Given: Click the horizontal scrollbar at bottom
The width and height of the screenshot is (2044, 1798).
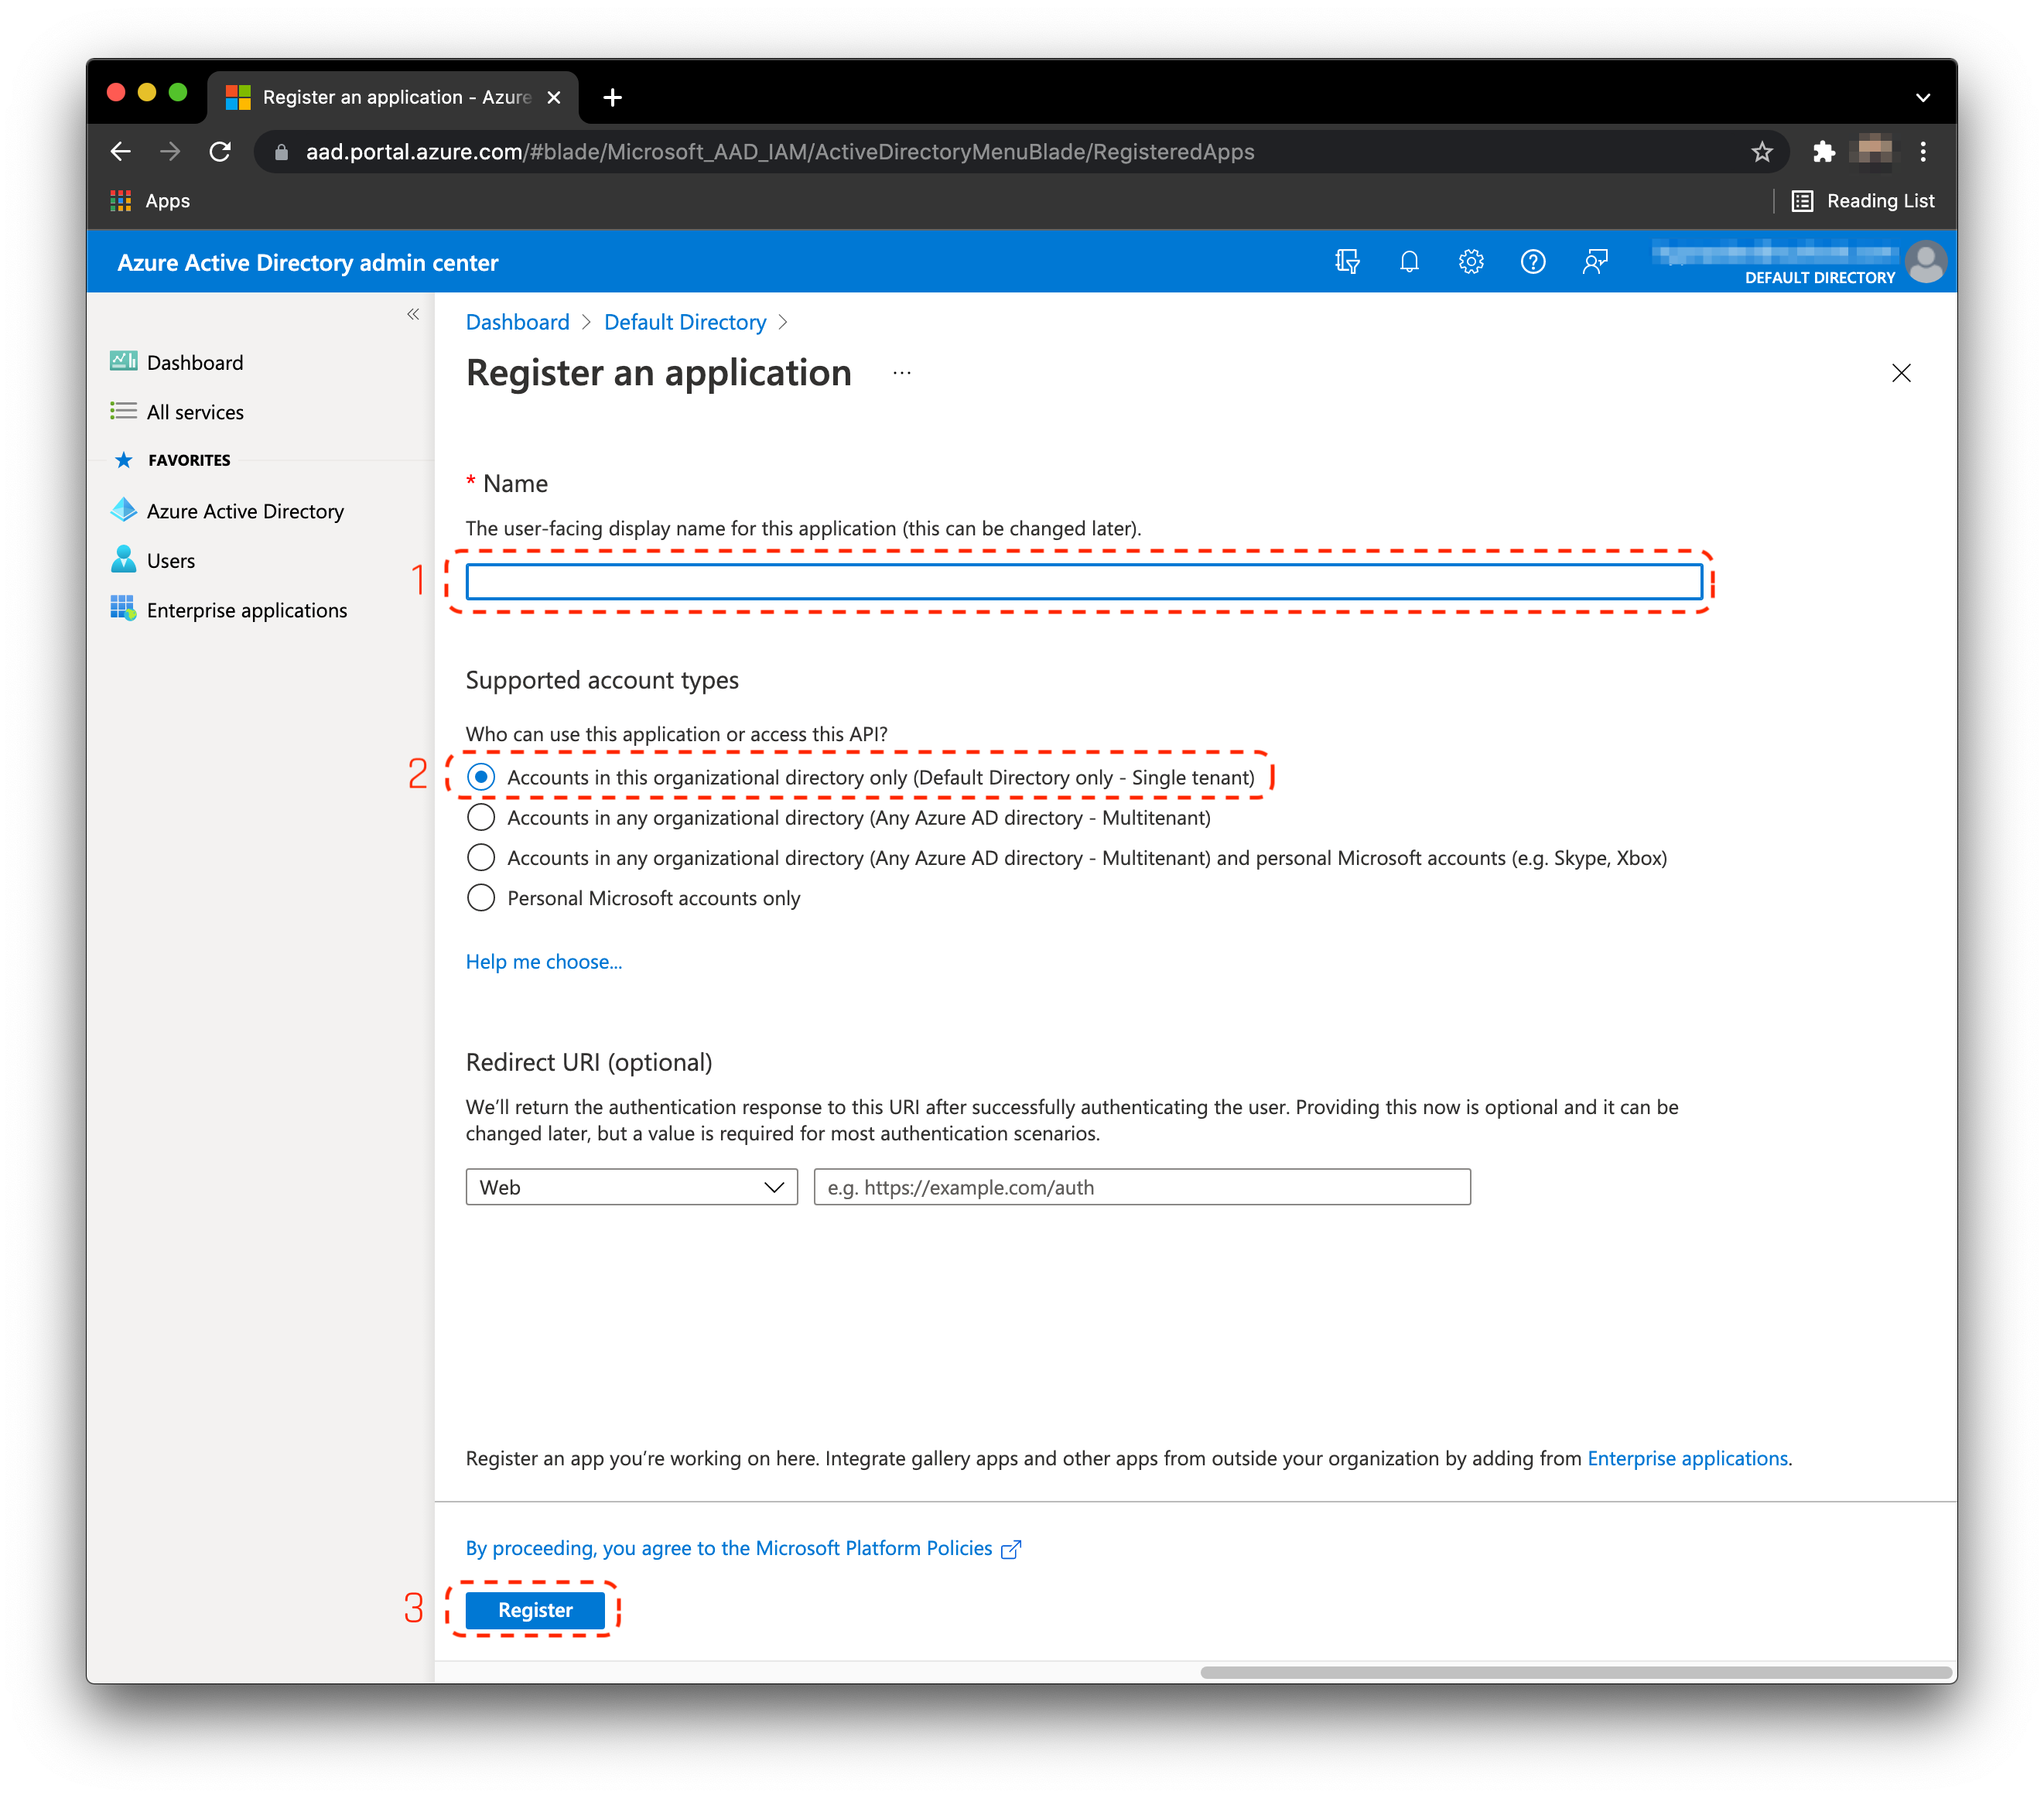Looking at the screenshot, I should (1575, 1672).
